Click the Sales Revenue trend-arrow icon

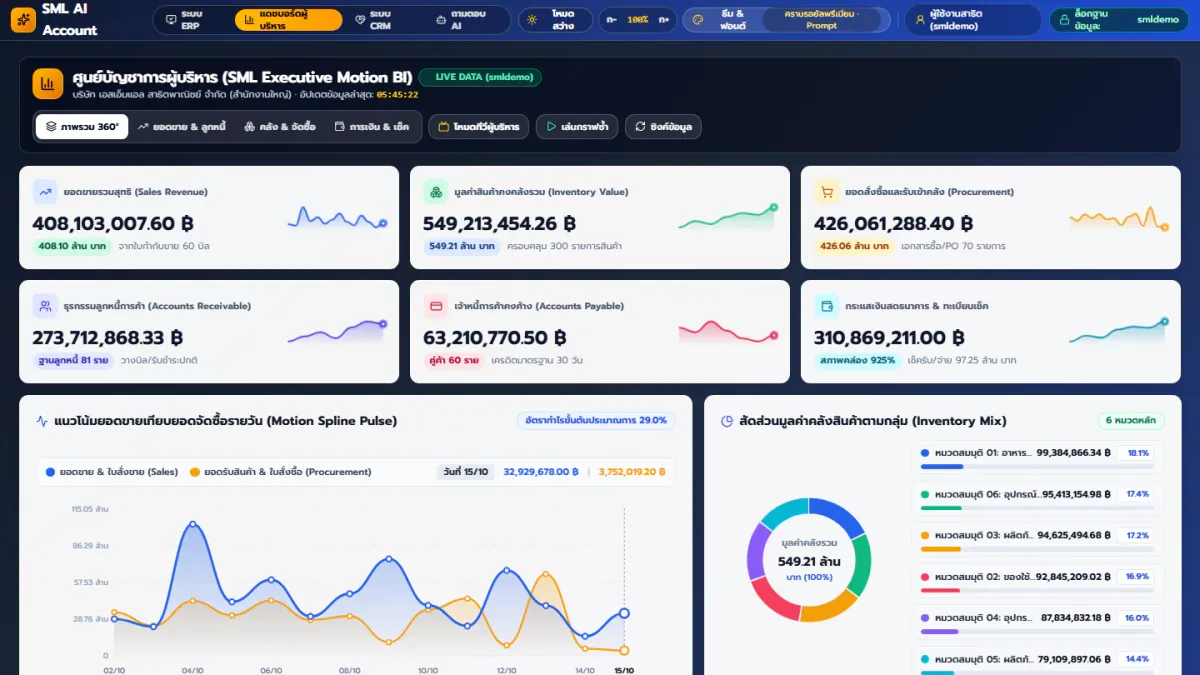coord(44,192)
